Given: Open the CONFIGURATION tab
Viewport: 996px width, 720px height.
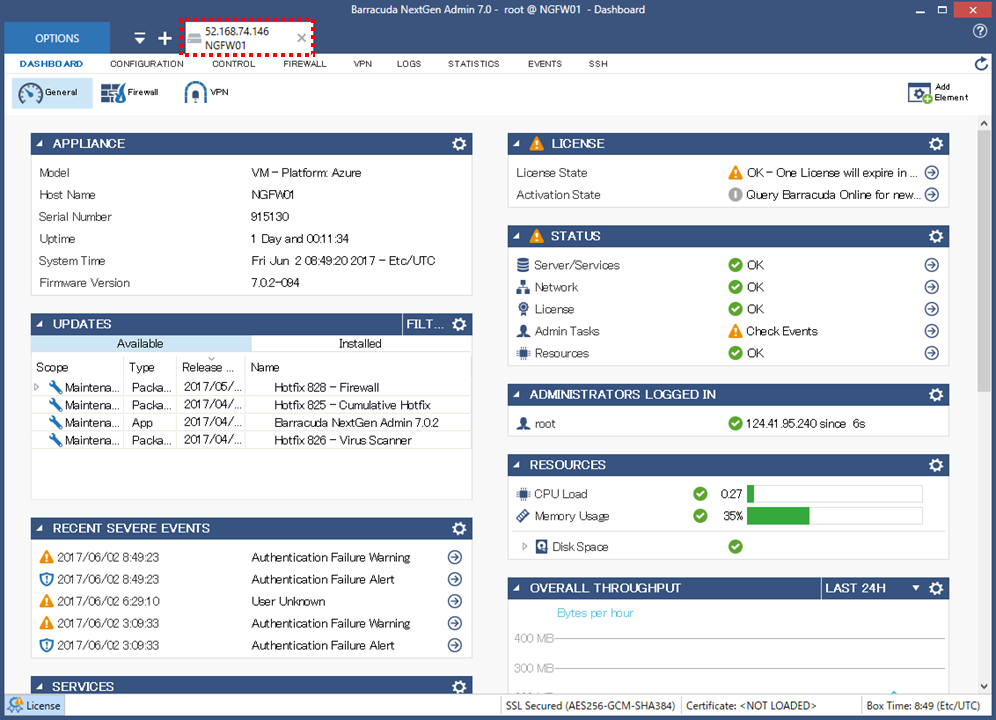Looking at the screenshot, I should (x=147, y=64).
